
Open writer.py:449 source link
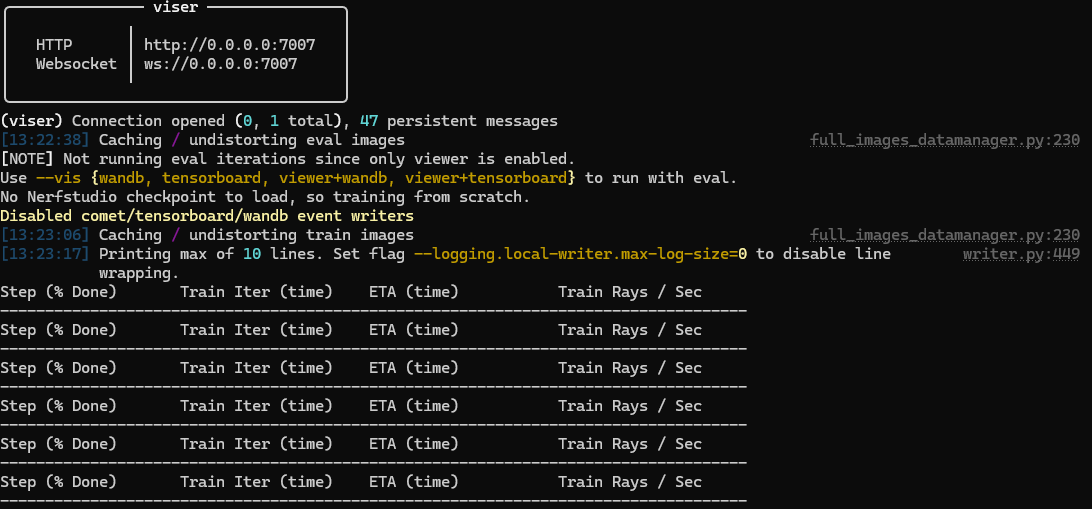click(x=1021, y=254)
